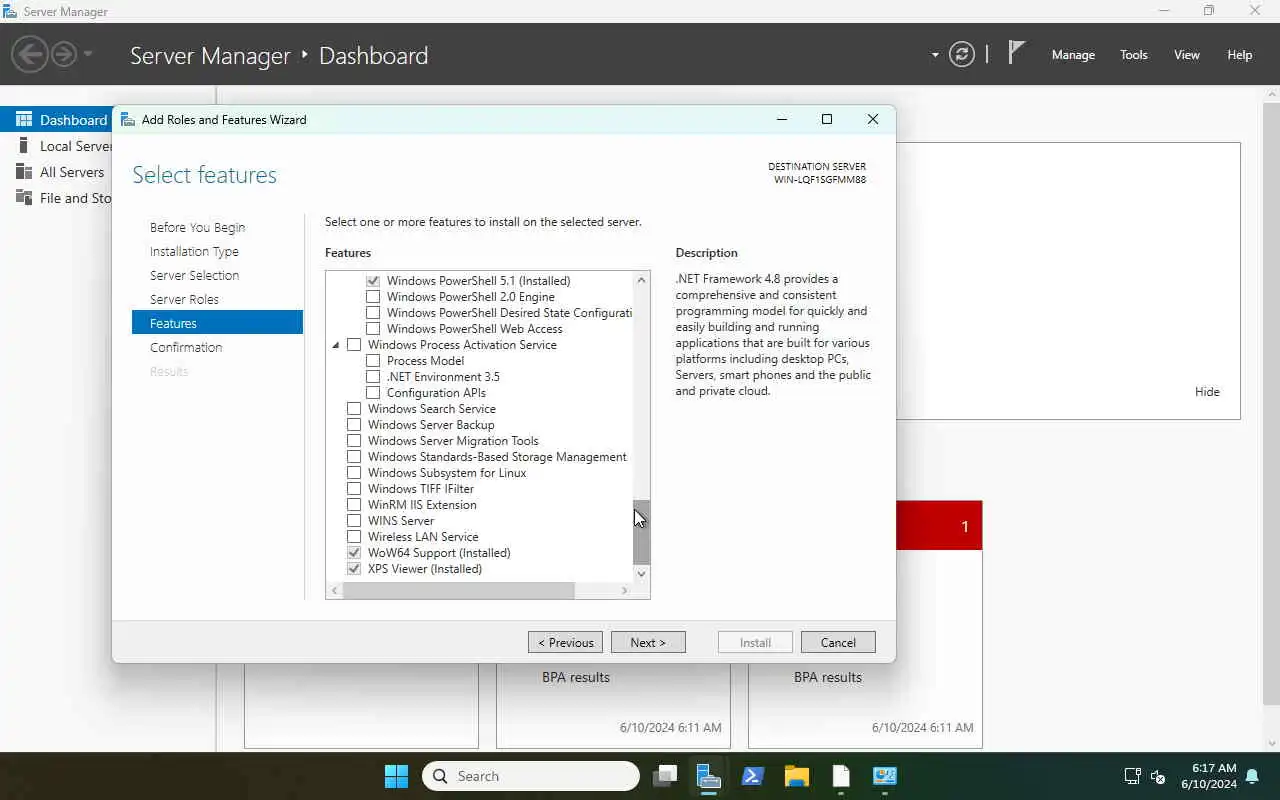Image resolution: width=1280 pixels, height=800 pixels.
Task: Open navigation history dropdown beside forward arrow
Action: click(88, 54)
